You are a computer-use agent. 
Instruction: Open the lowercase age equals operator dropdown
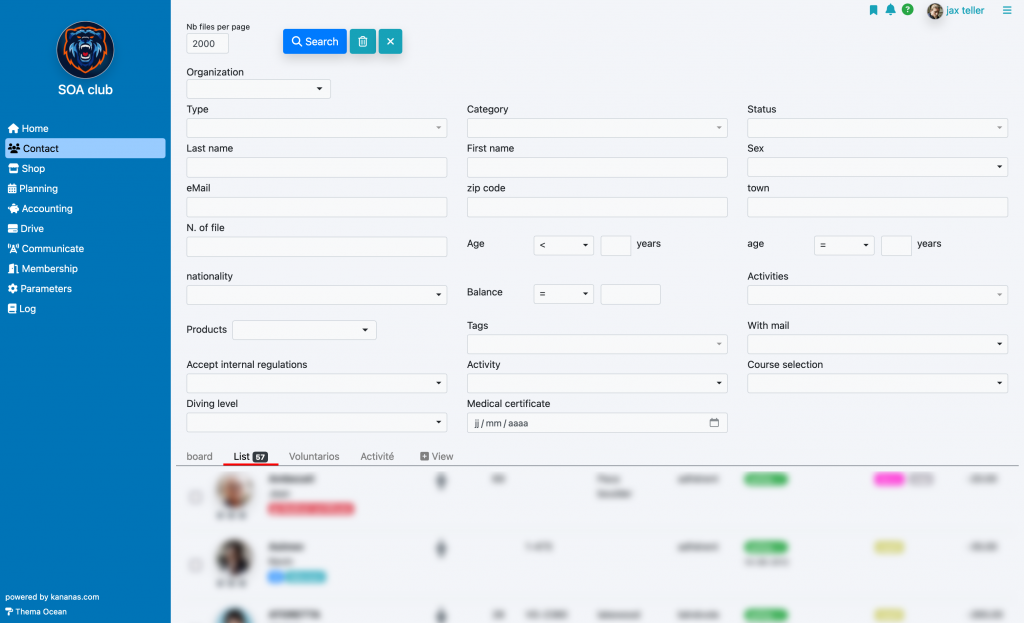tap(844, 245)
